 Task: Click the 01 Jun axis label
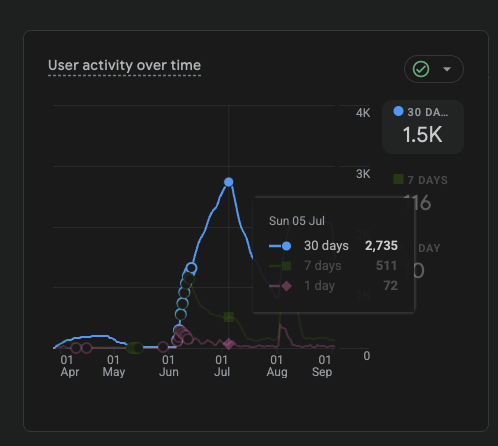169,366
